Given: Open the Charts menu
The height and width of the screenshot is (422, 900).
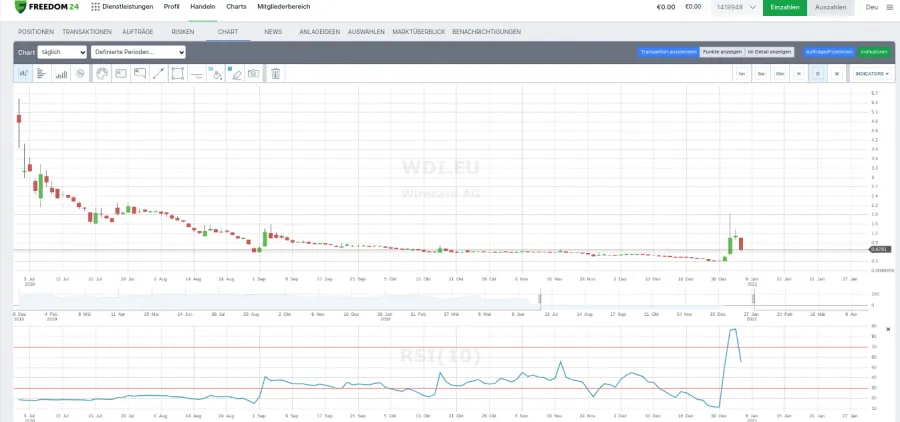Looking at the screenshot, I should click(236, 7).
